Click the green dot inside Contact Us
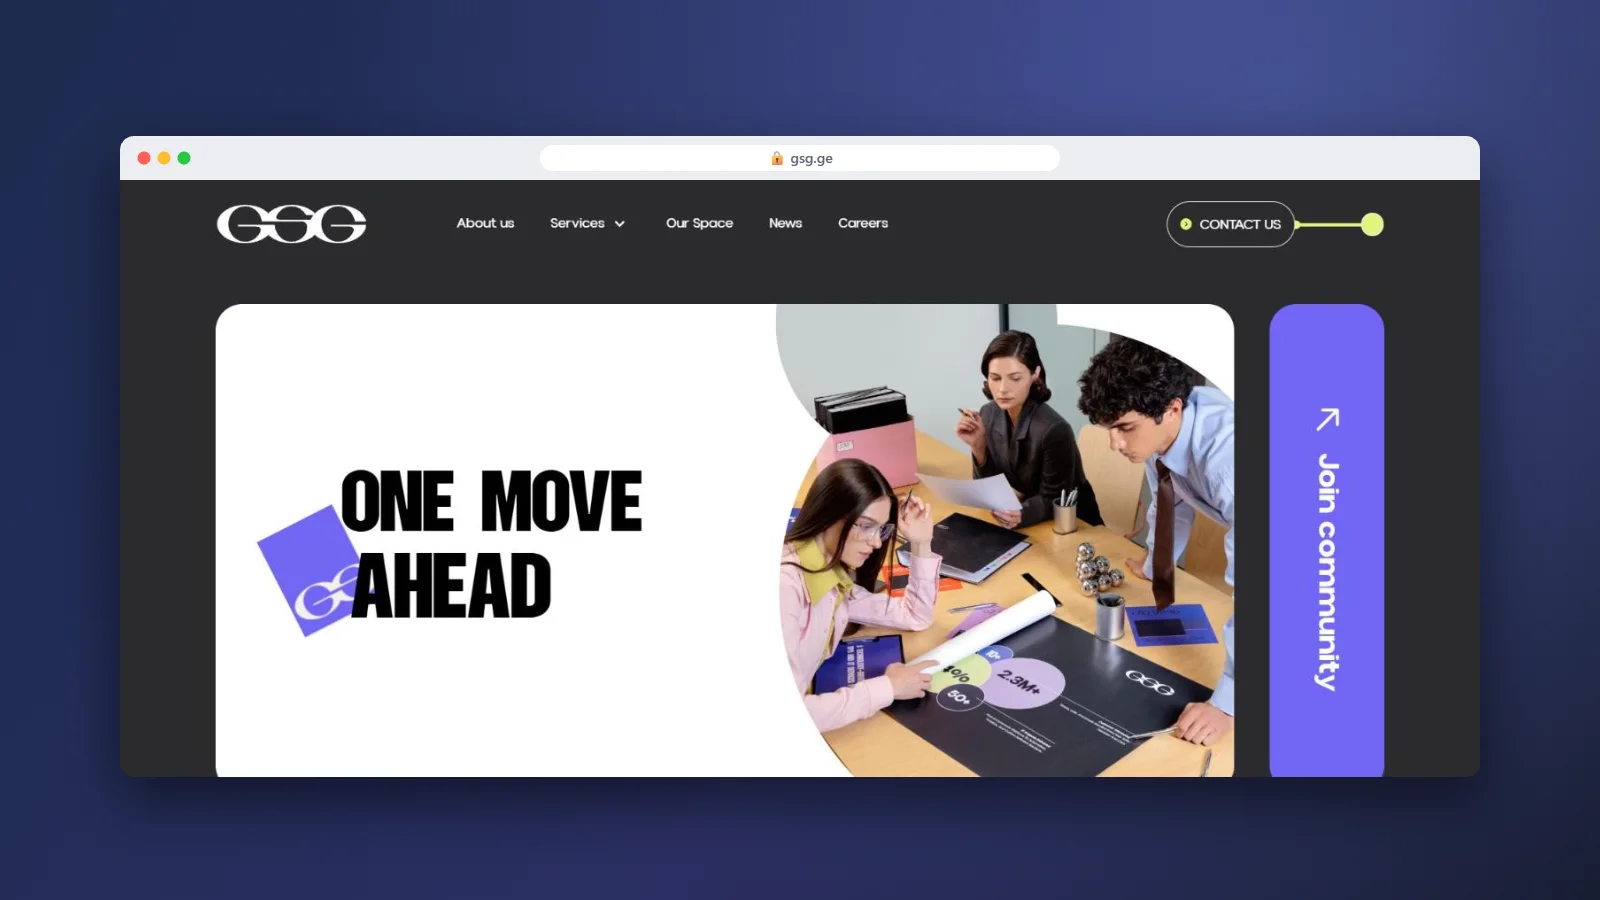Screen dimensions: 1600x900 [x=1186, y=224]
